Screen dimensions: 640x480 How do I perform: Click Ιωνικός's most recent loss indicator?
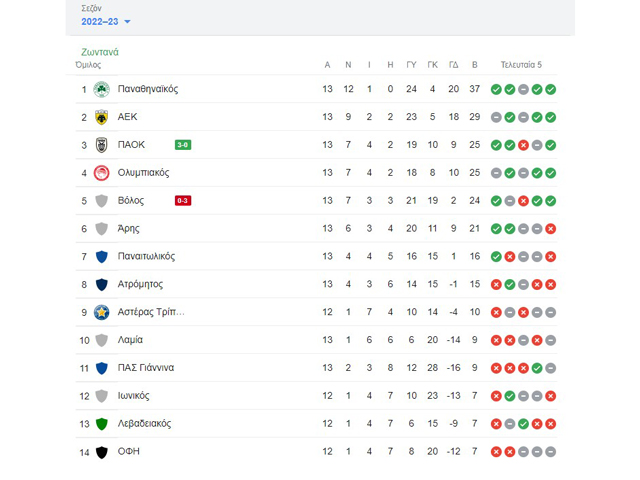tap(551, 396)
